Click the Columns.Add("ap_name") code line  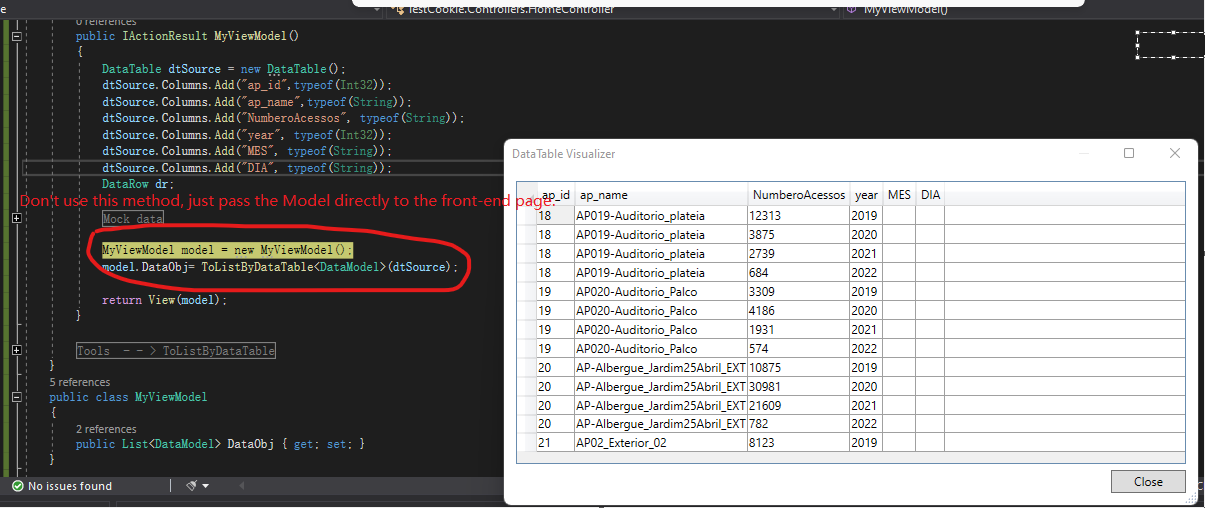(x=256, y=102)
